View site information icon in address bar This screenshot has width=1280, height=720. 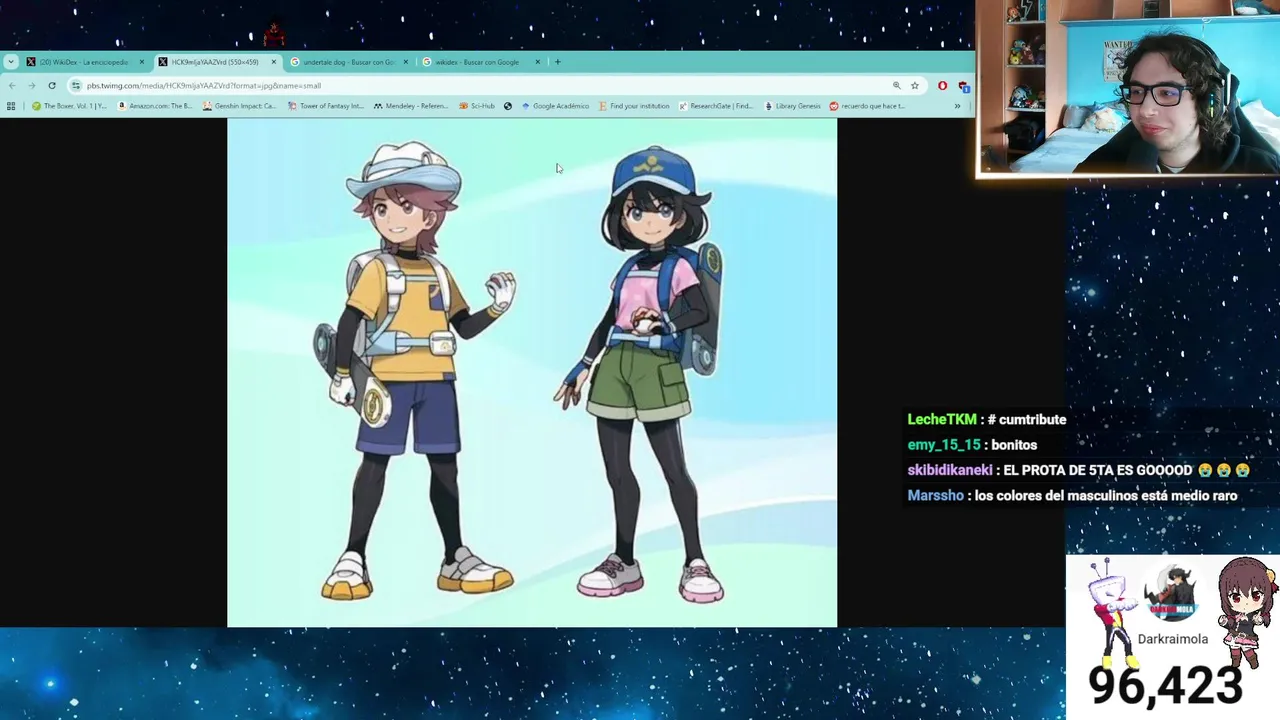pyautogui.click(x=76, y=86)
